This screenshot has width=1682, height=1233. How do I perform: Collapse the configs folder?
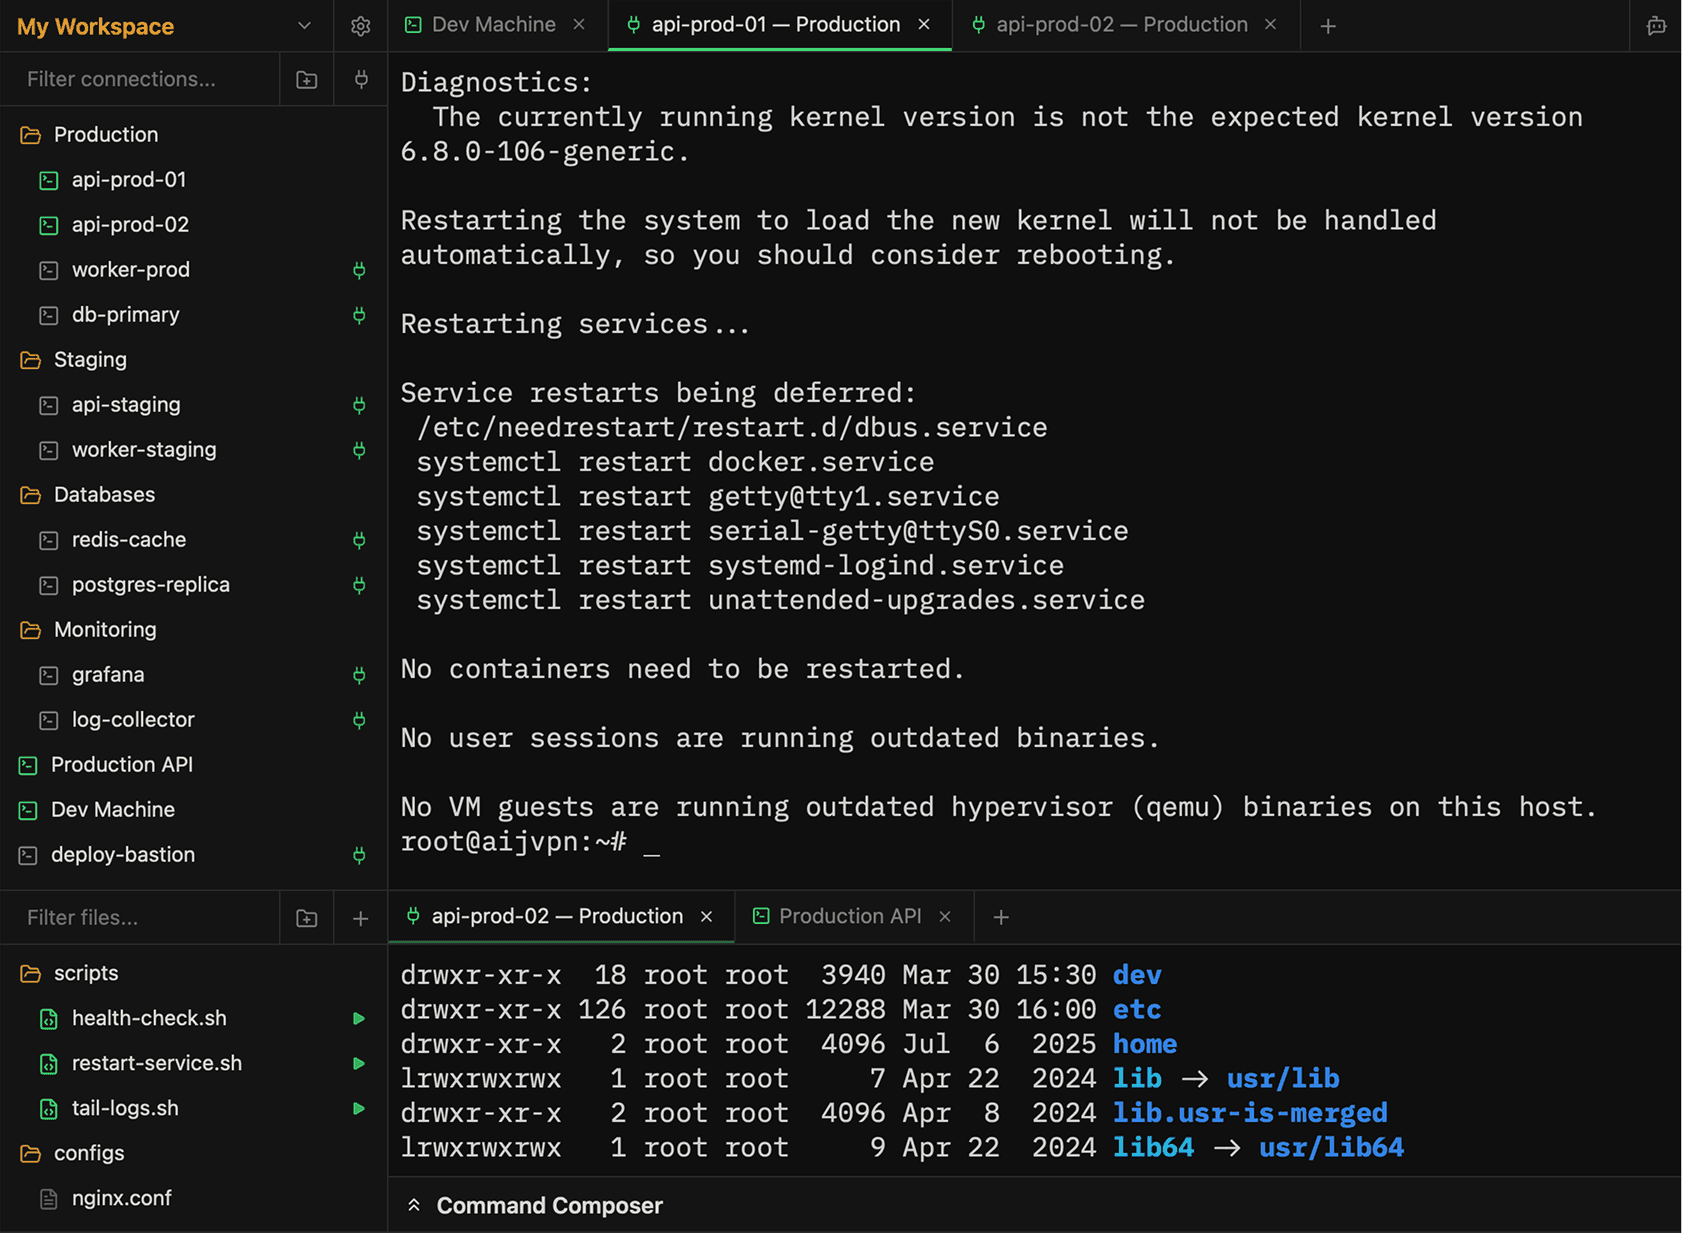click(x=194, y=1153)
